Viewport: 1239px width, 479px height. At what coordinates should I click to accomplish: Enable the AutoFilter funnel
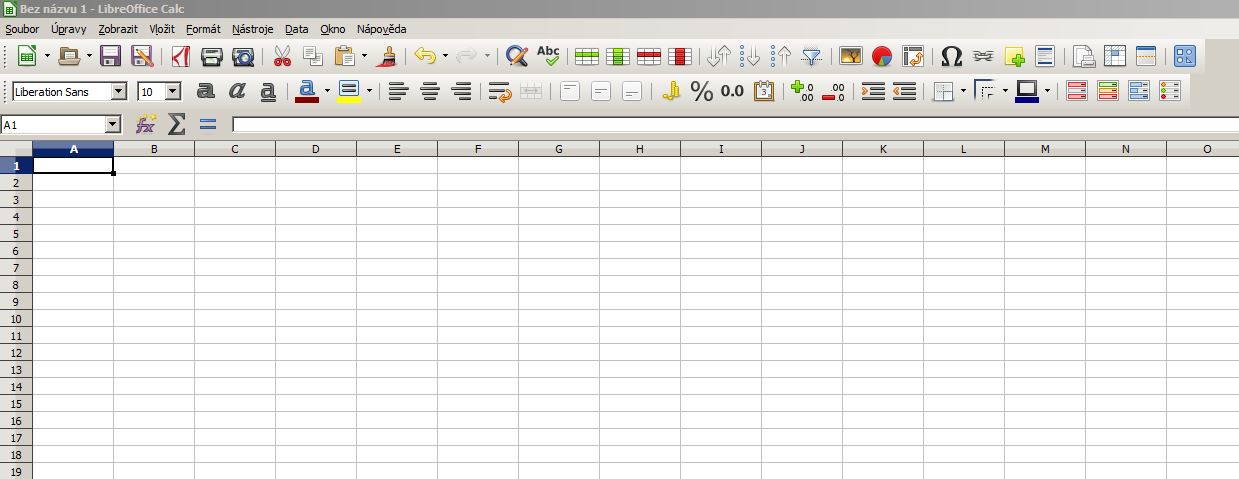tap(811, 56)
